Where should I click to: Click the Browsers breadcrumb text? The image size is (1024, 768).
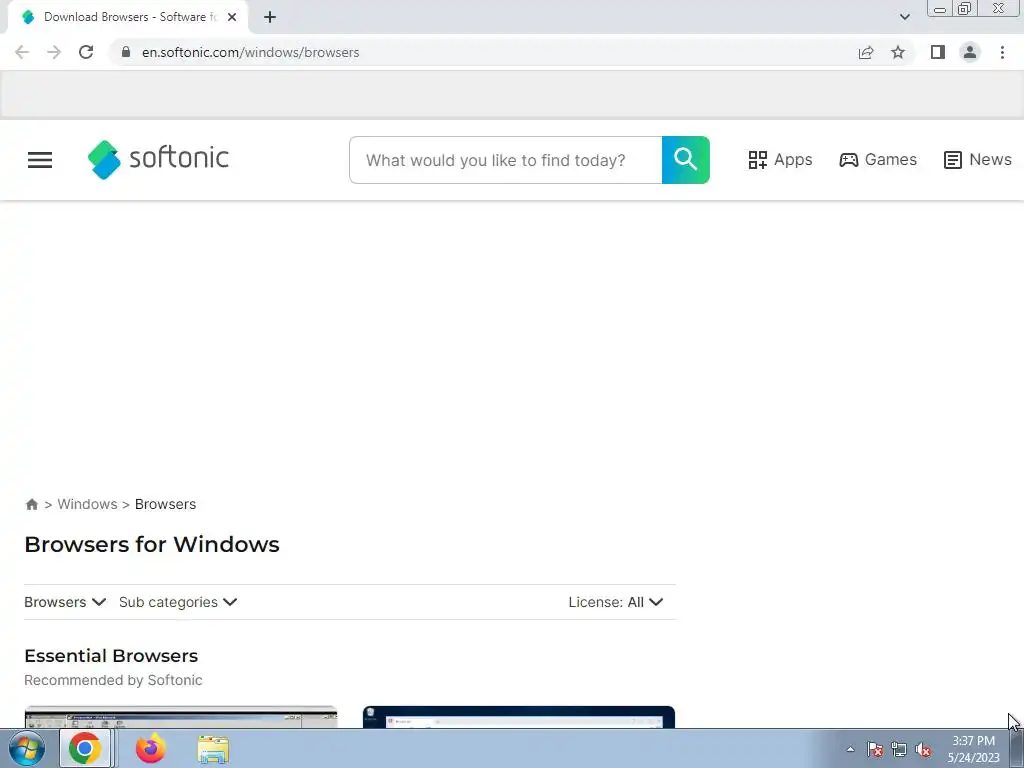pos(165,504)
